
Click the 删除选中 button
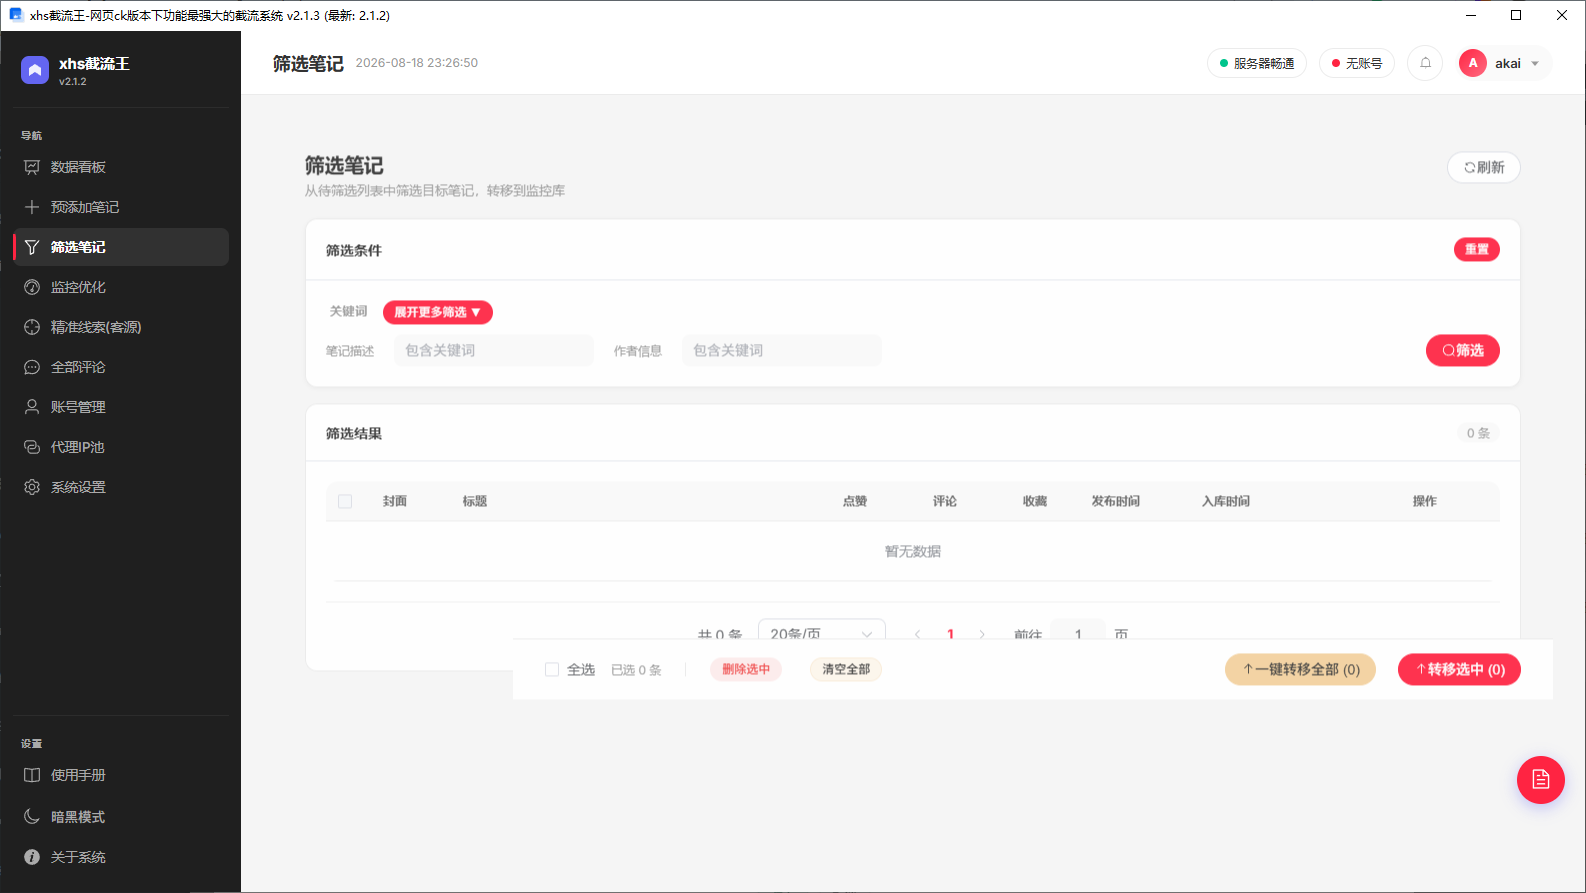[x=746, y=669]
